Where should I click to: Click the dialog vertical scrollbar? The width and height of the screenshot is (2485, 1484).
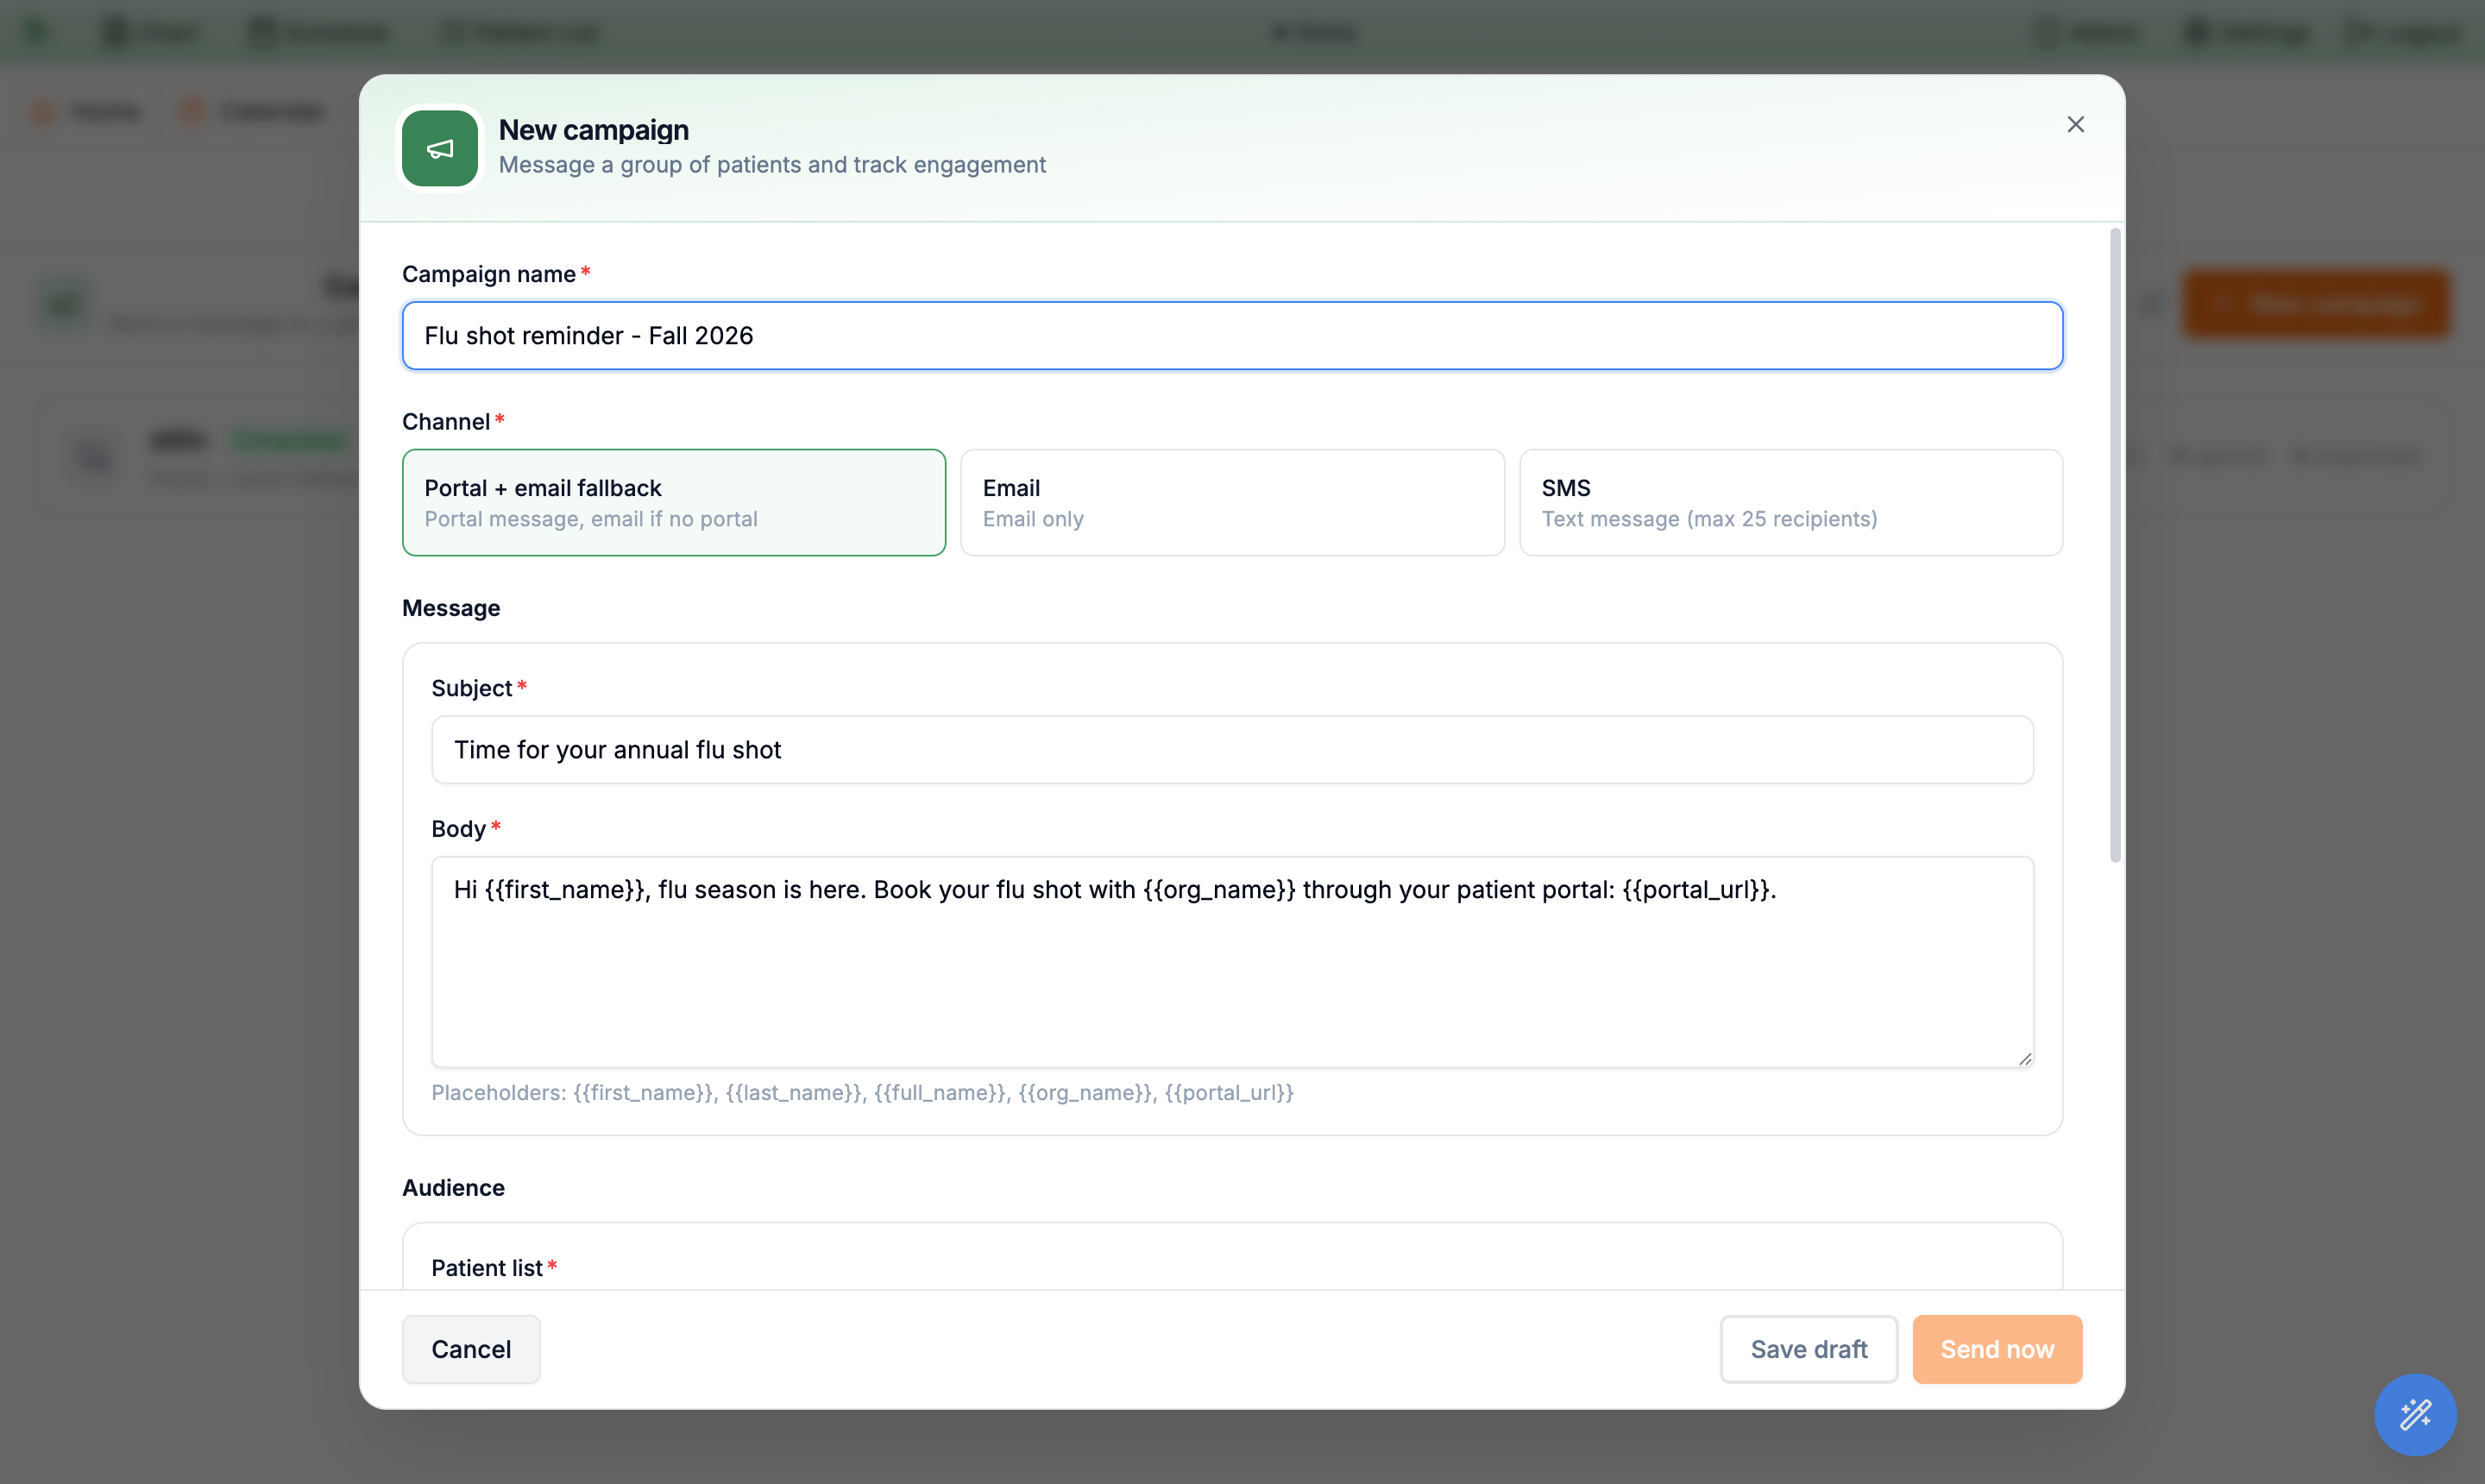pos(2115,545)
